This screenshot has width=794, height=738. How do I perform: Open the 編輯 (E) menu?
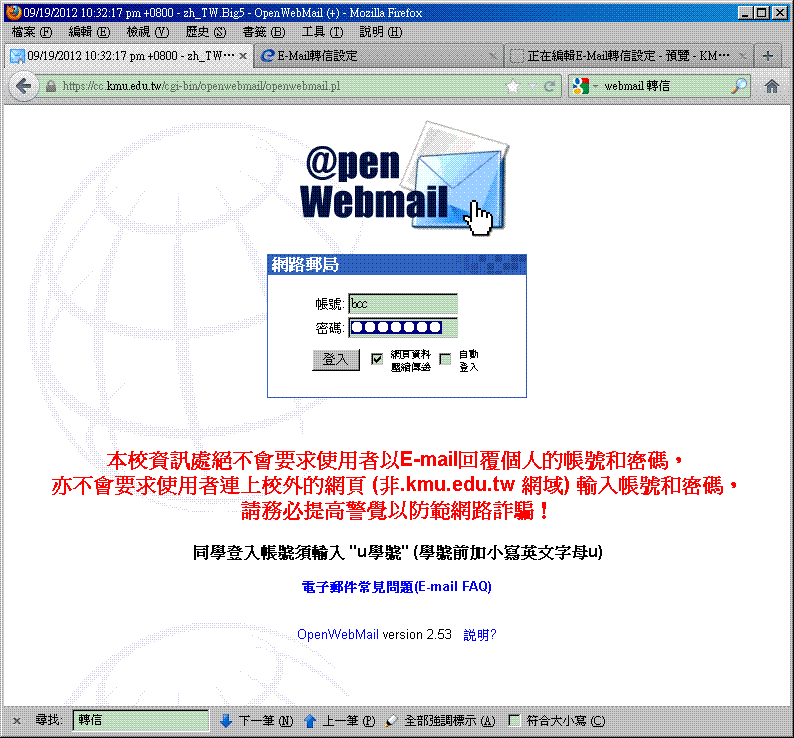[89, 32]
